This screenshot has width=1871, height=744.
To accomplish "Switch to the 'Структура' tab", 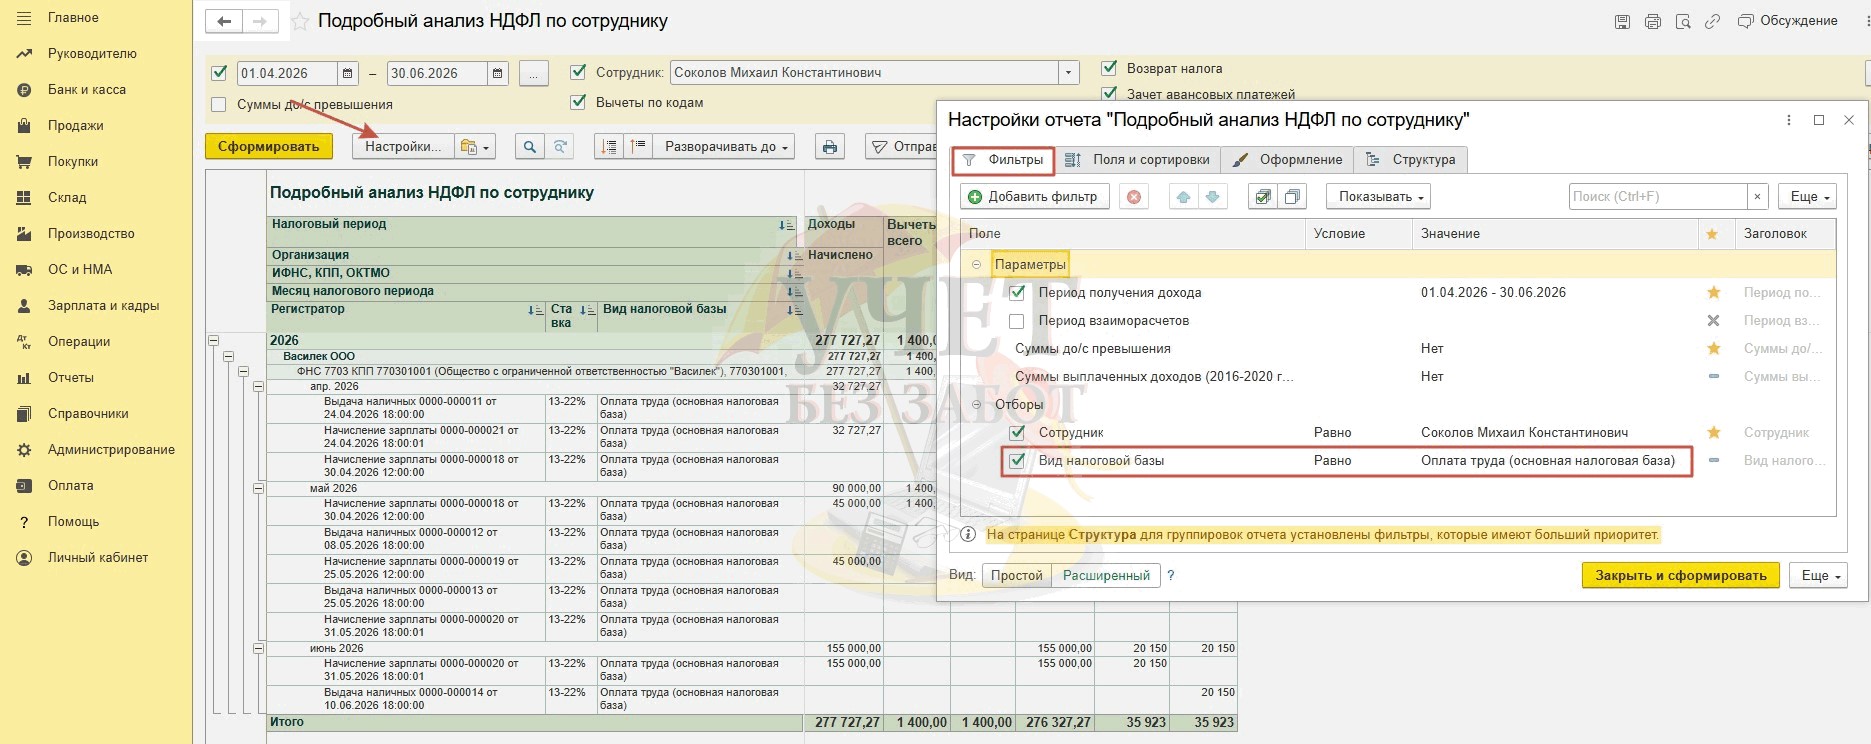I will click(x=1412, y=160).
